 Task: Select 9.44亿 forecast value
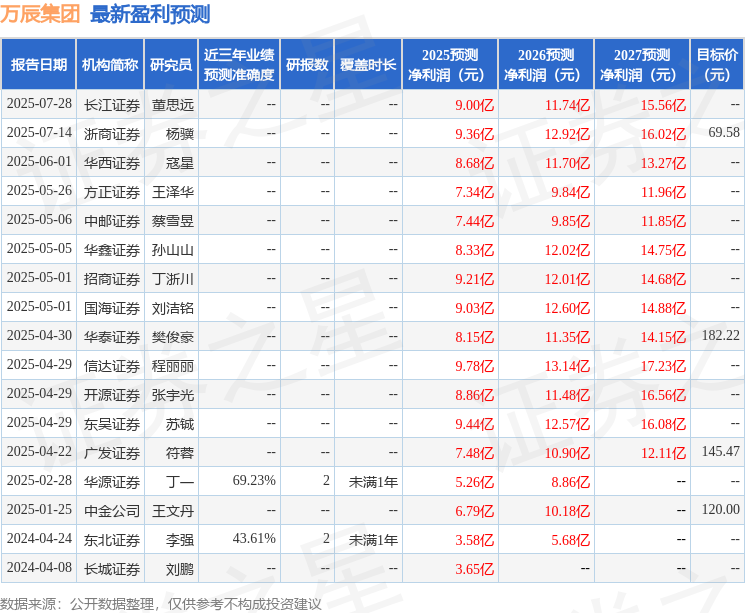474,424
